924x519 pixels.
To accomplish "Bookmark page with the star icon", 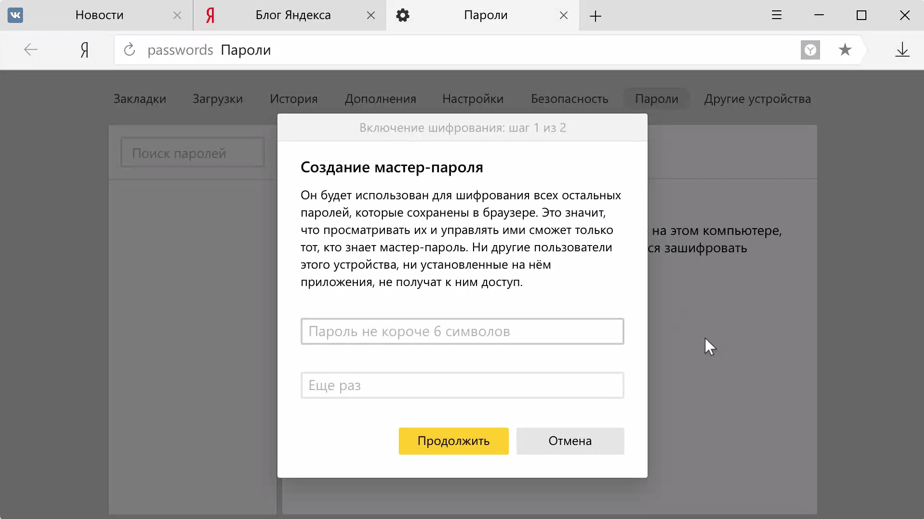I will coord(845,50).
